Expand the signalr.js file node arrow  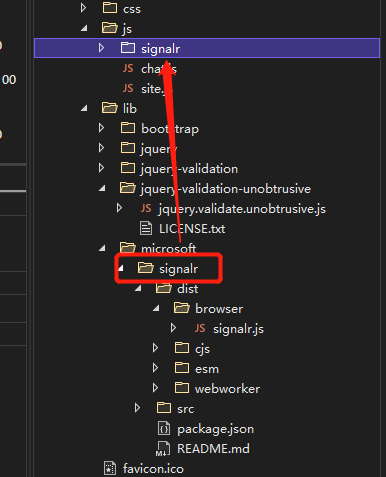point(173,328)
